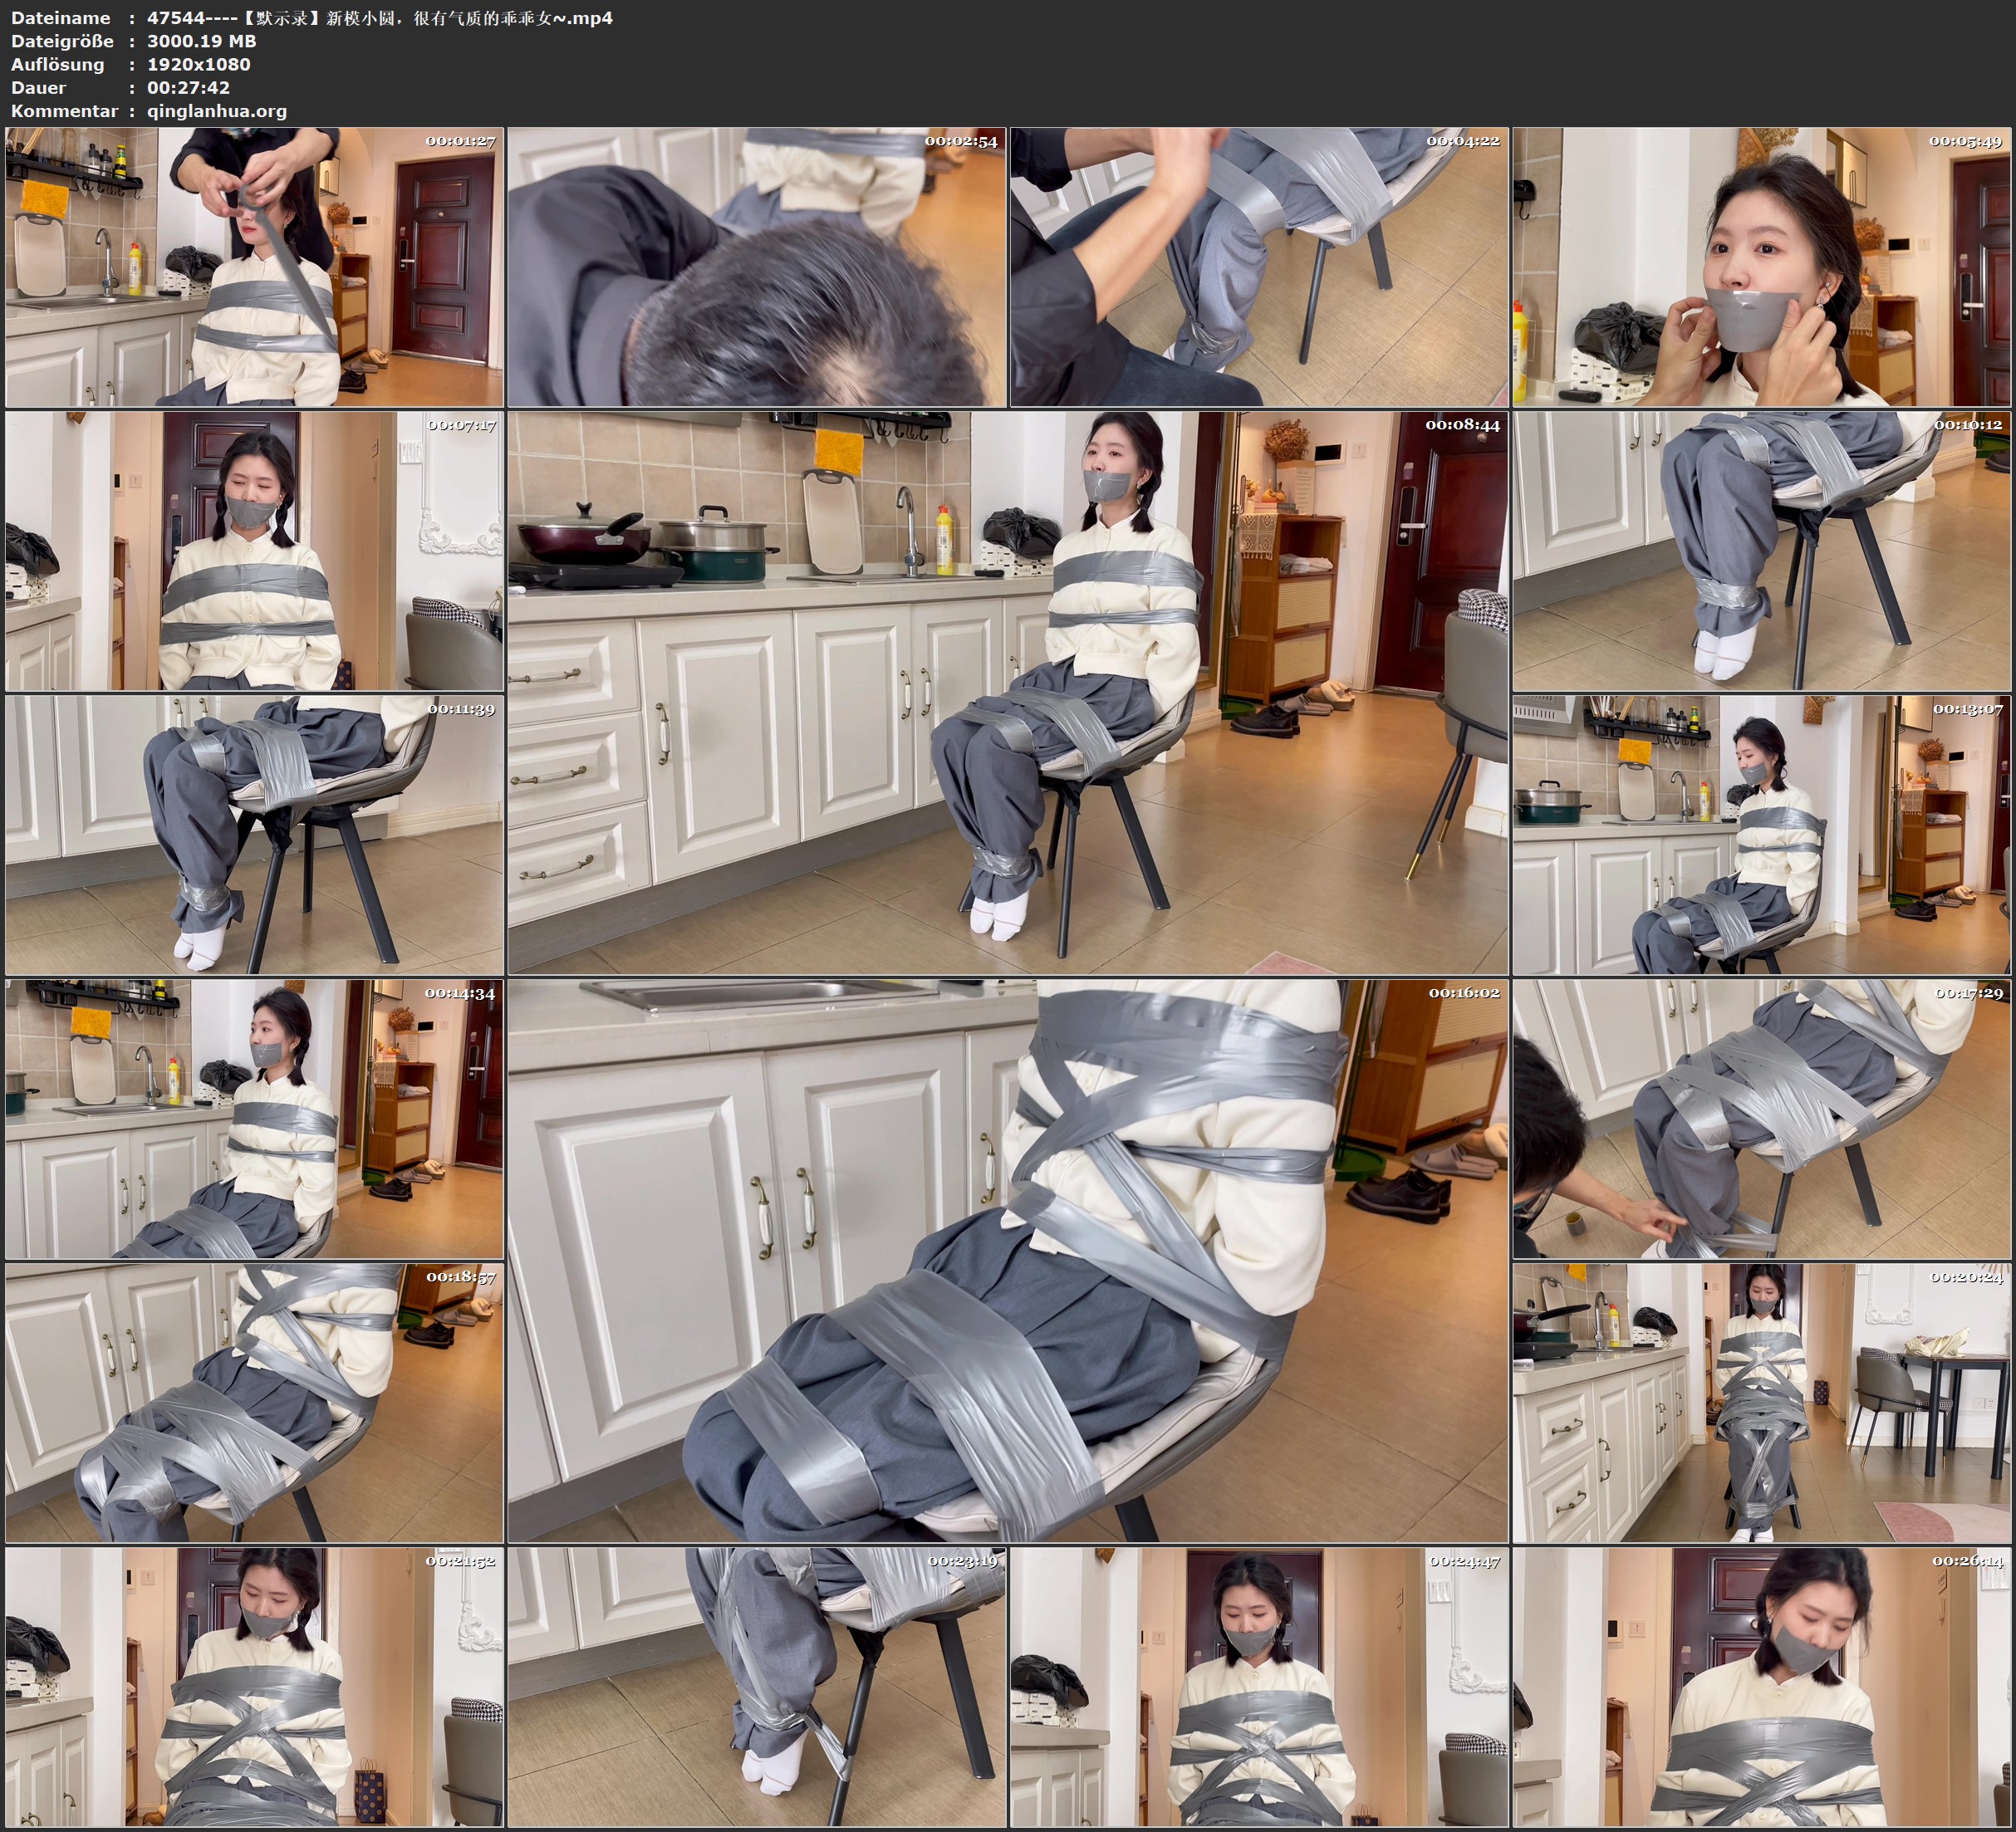Viewport: 2016px width, 1832px height.
Task: Select the frame at 00:04:22
Action: click(x=1259, y=267)
